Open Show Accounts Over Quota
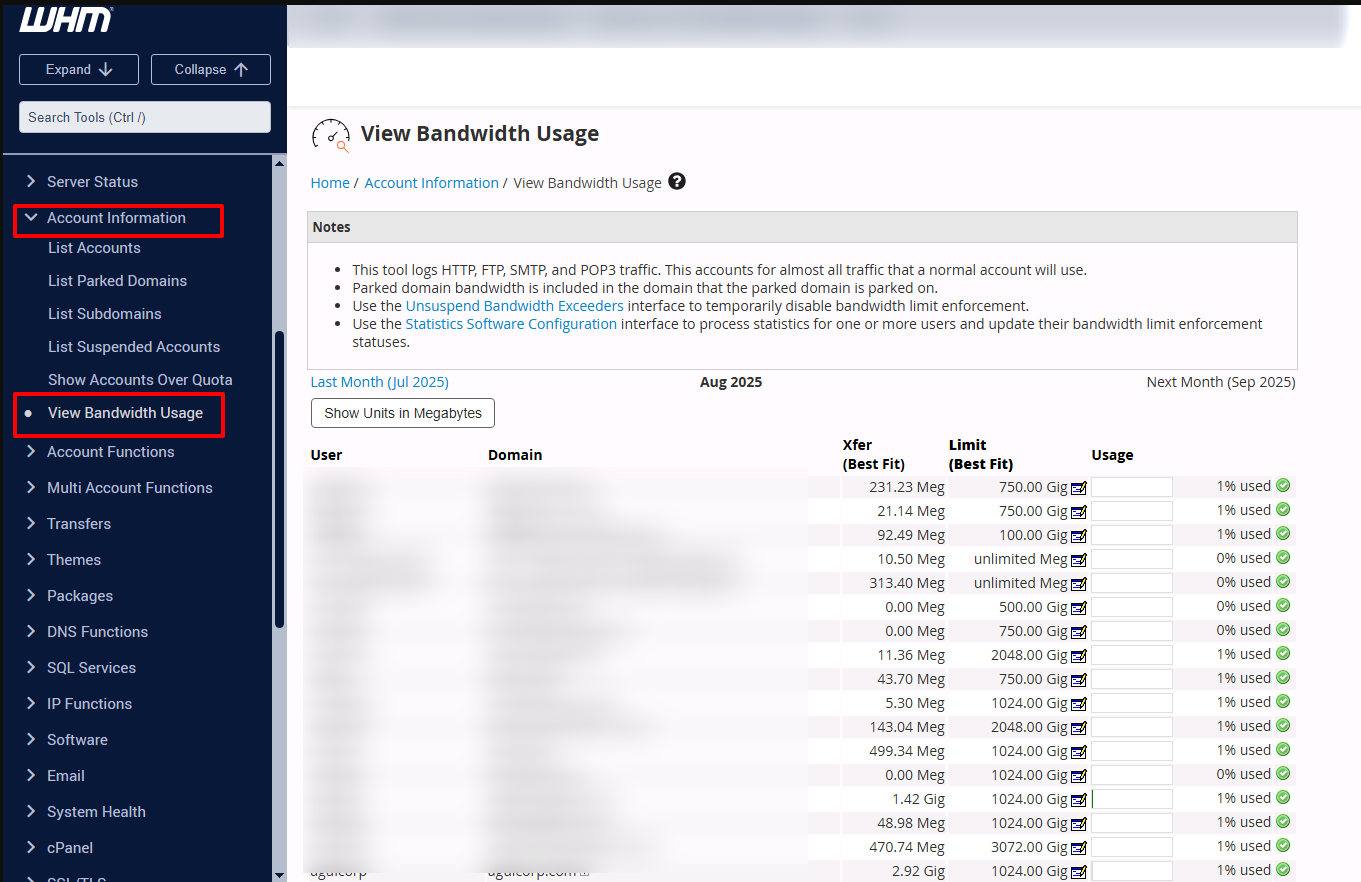 click(x=140, y=380)
